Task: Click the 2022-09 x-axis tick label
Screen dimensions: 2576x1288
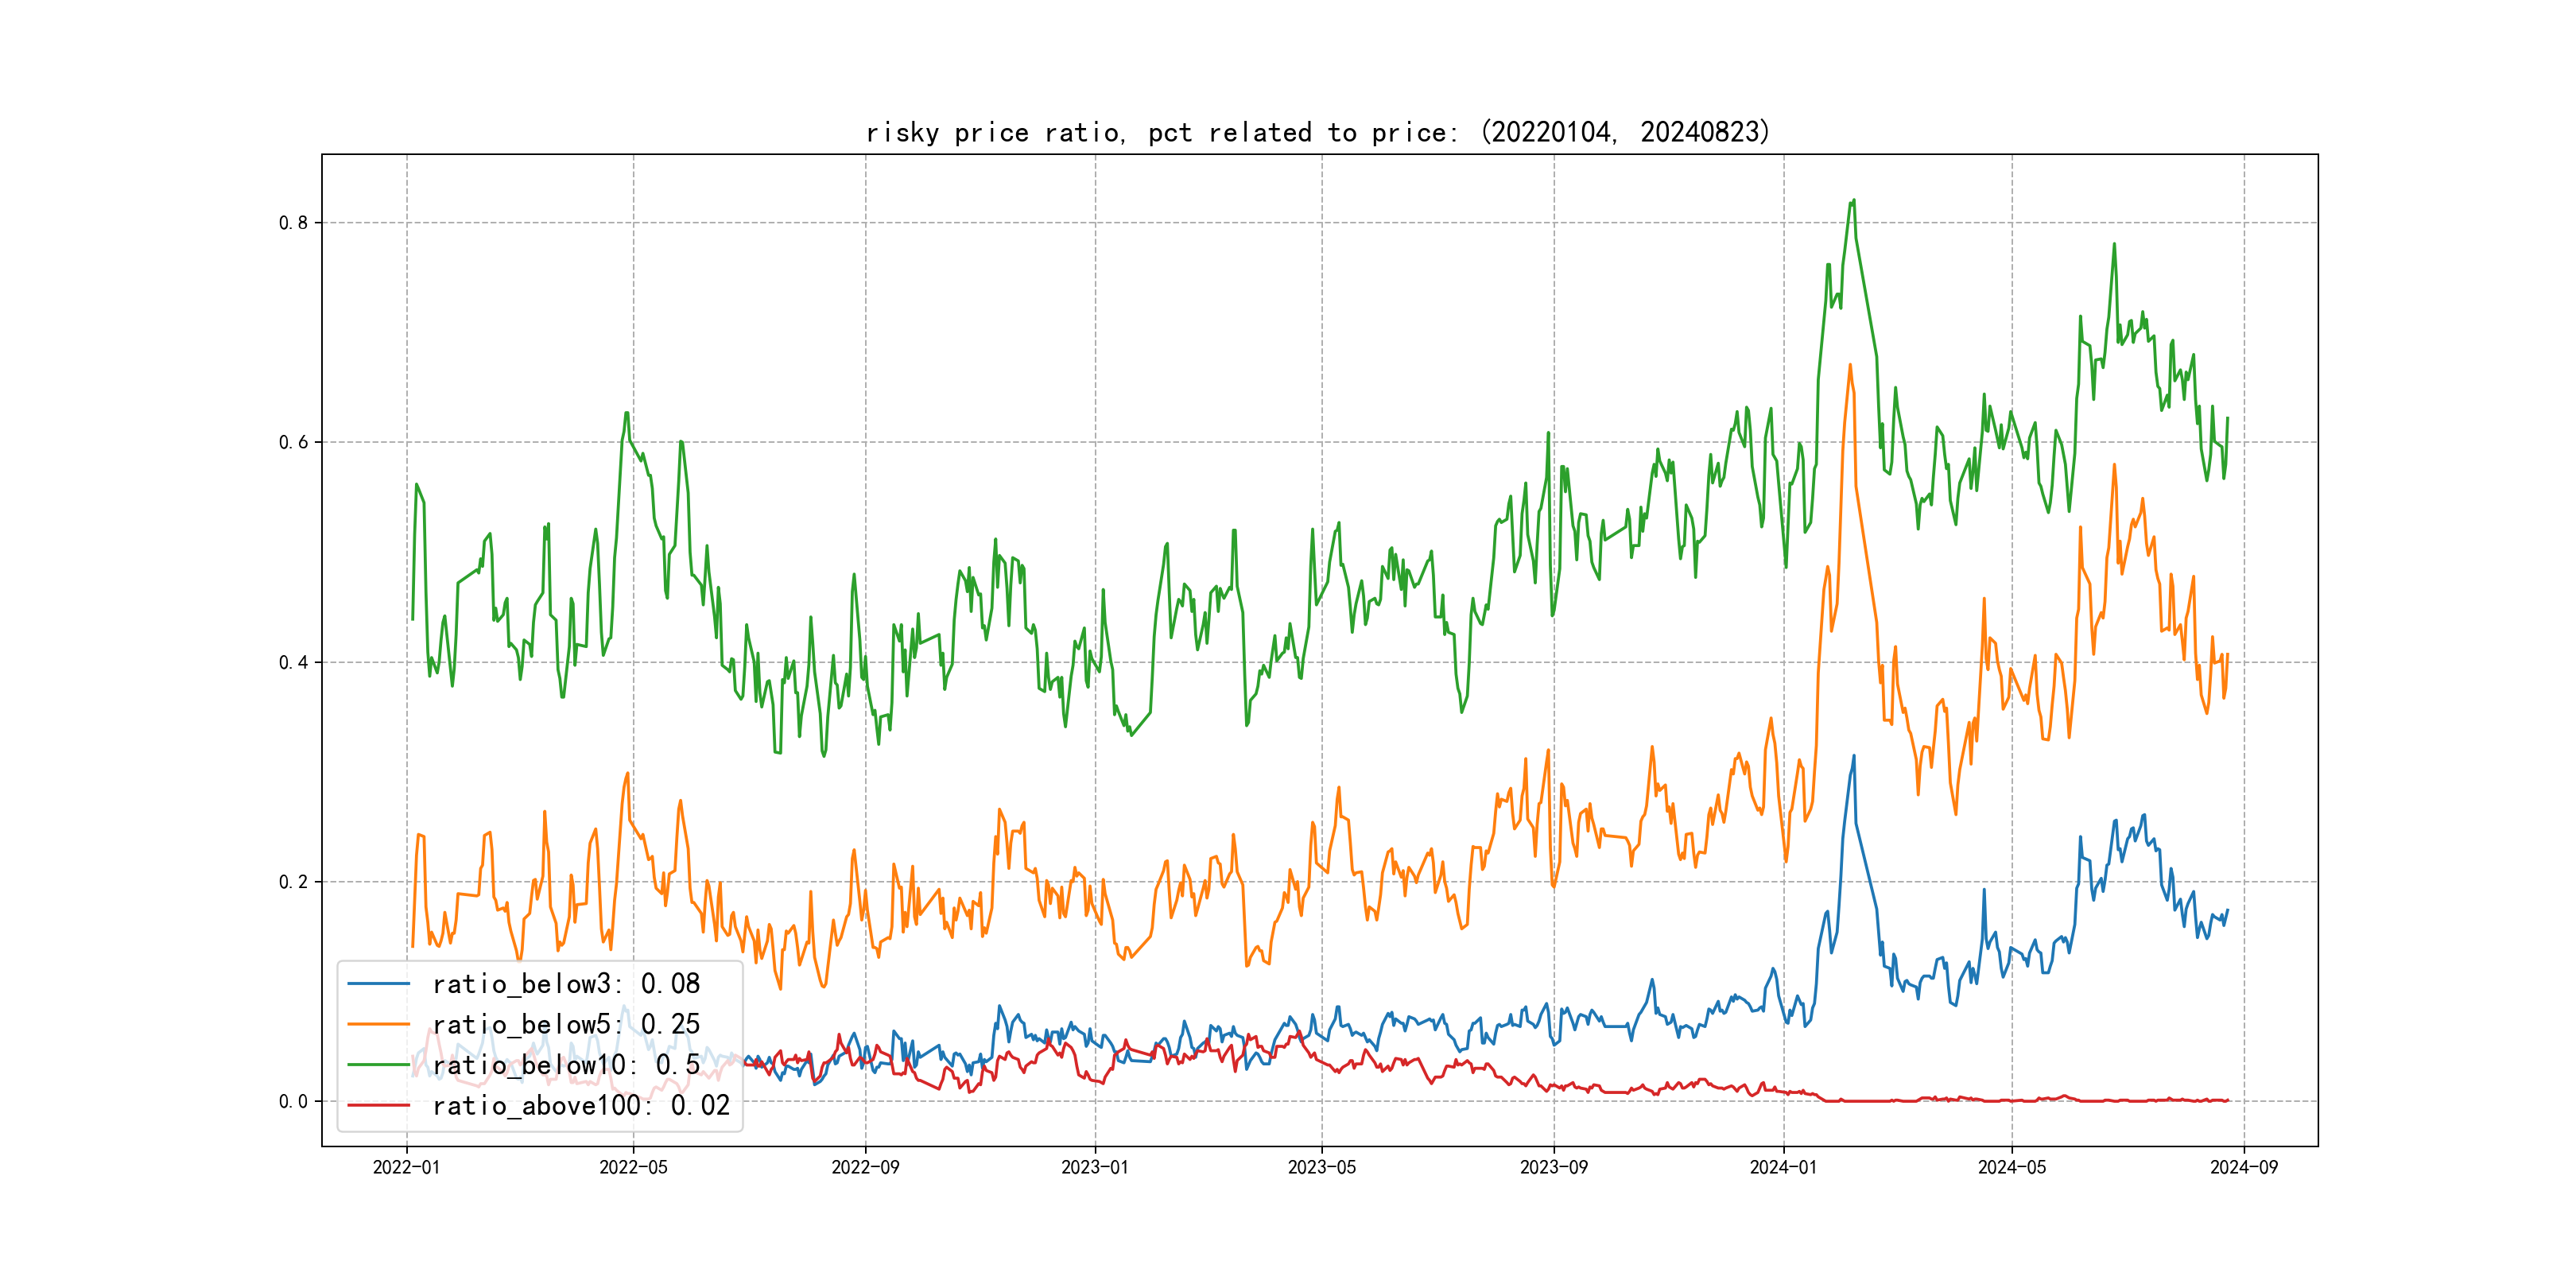Action: point(865,1167)
